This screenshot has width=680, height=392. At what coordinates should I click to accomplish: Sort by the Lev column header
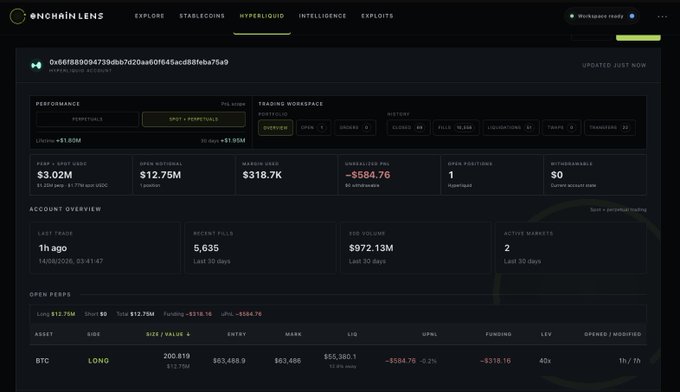[546, 334]
